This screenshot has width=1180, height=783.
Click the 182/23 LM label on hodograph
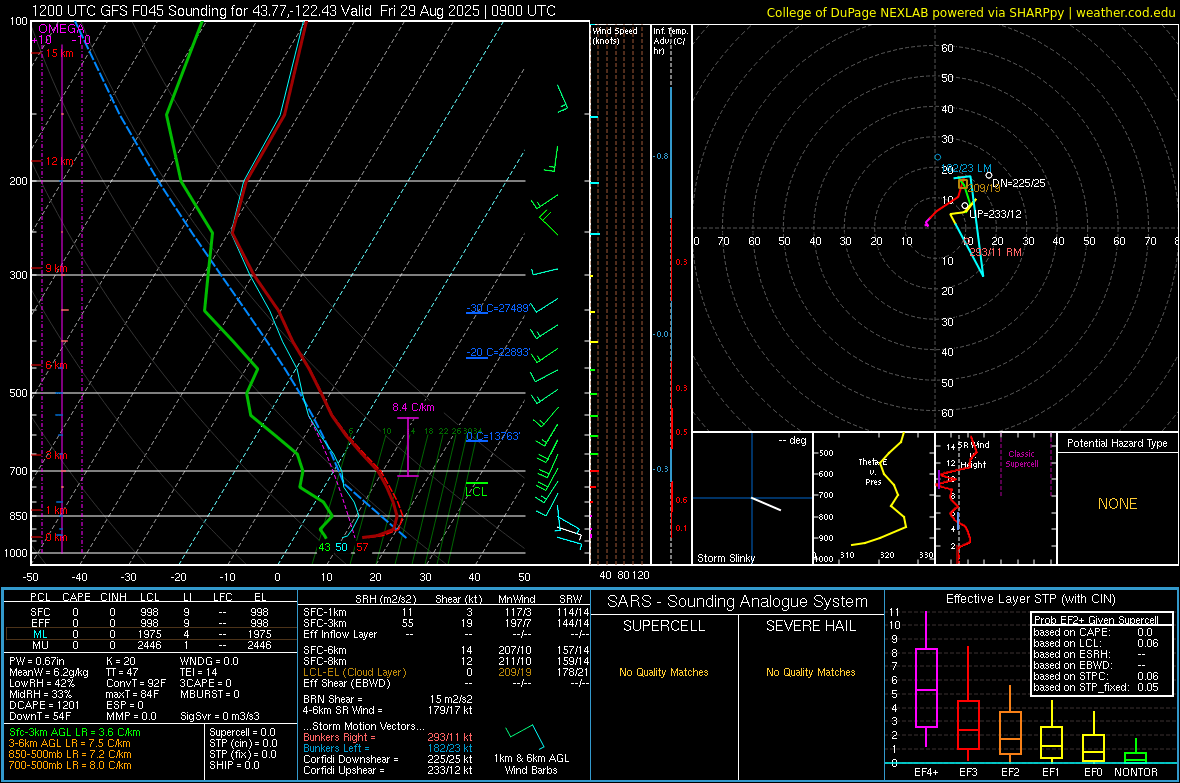coord(967,169)
